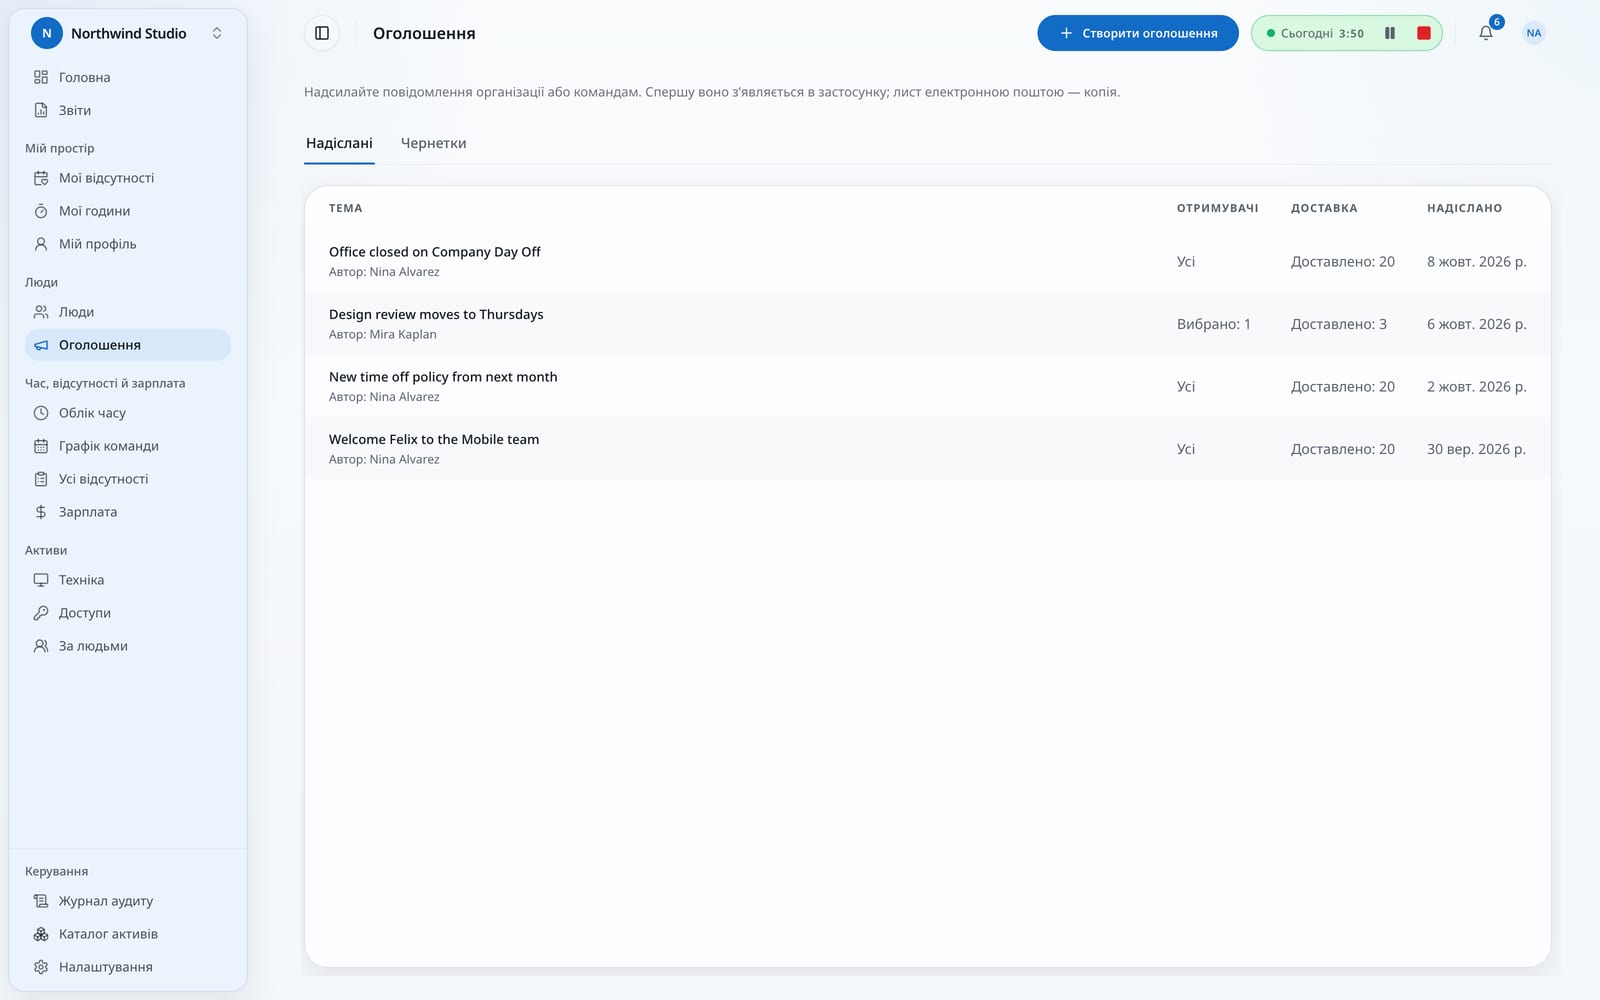Open Графік команди calendar
Viewport: 1600px width, 1000px height.
(128, 446)
